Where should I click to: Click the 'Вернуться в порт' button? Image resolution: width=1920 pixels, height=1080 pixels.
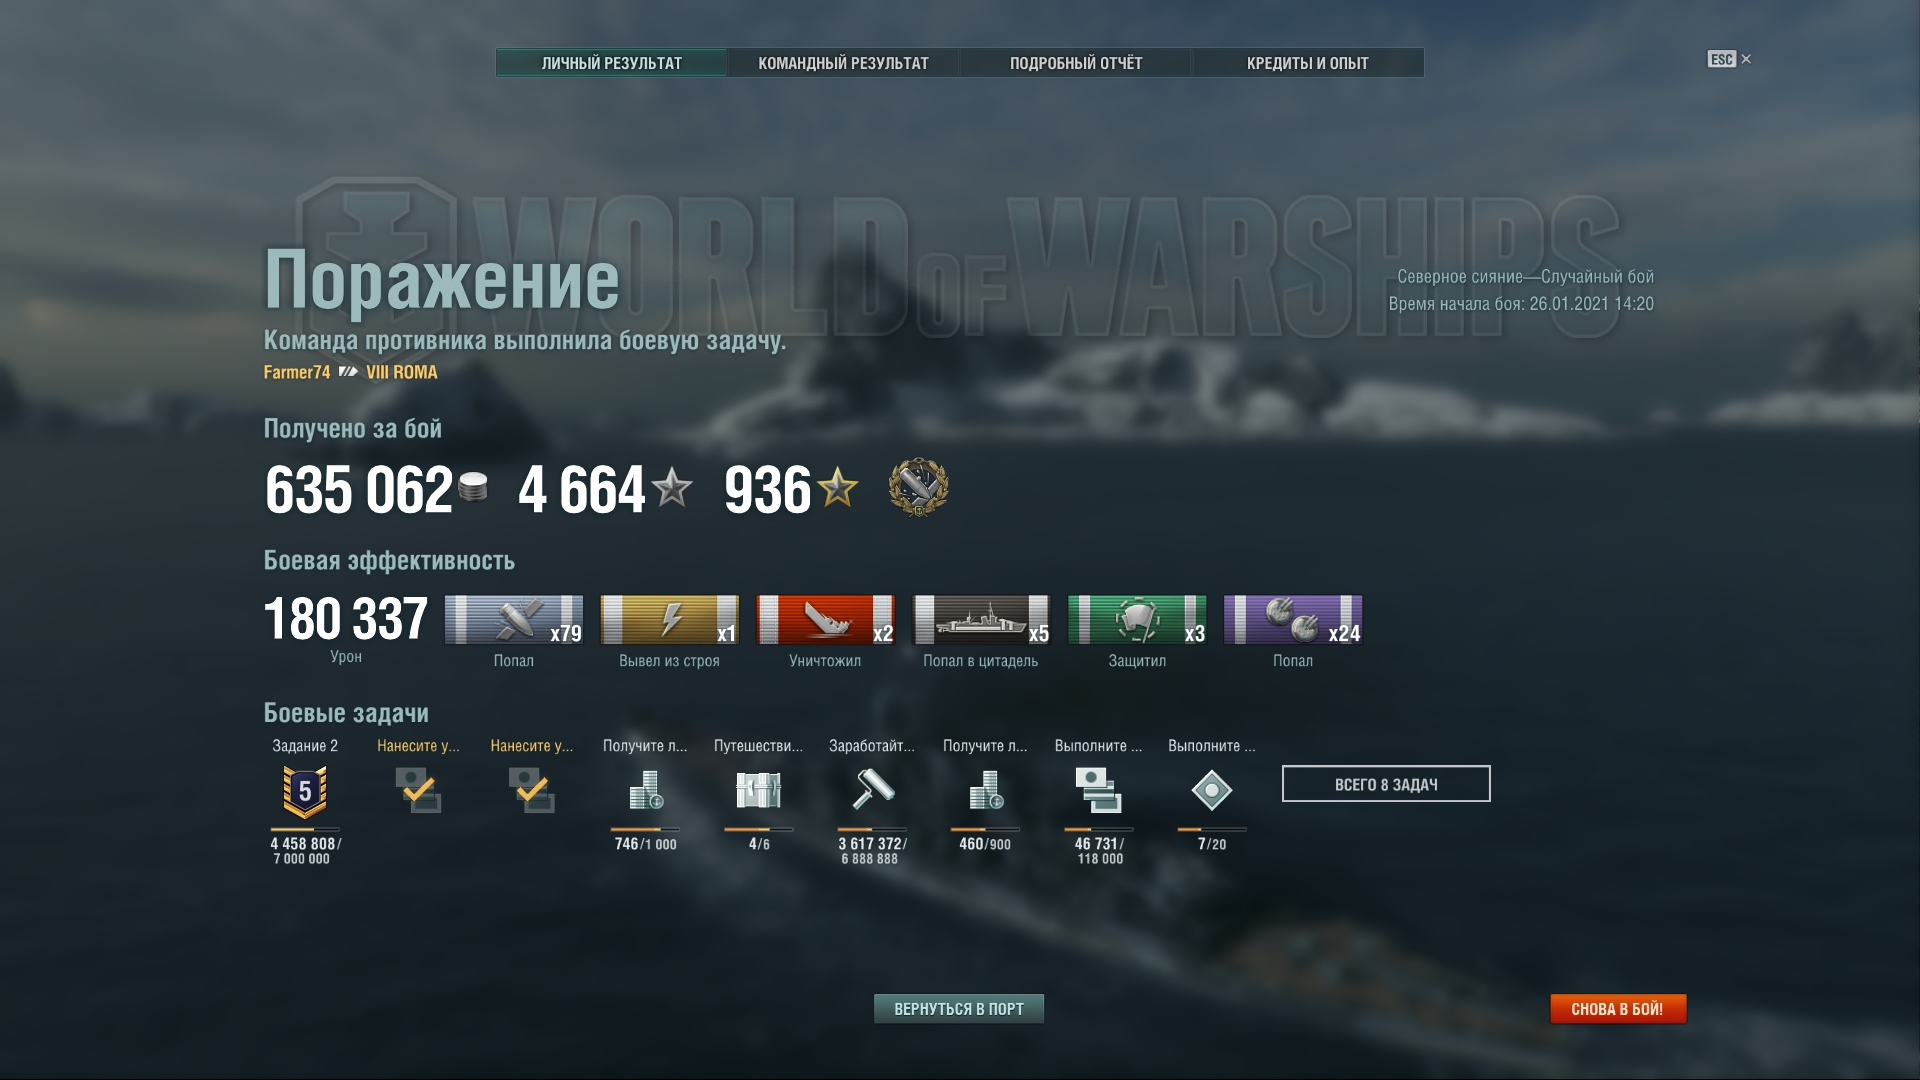(959, 1009)
